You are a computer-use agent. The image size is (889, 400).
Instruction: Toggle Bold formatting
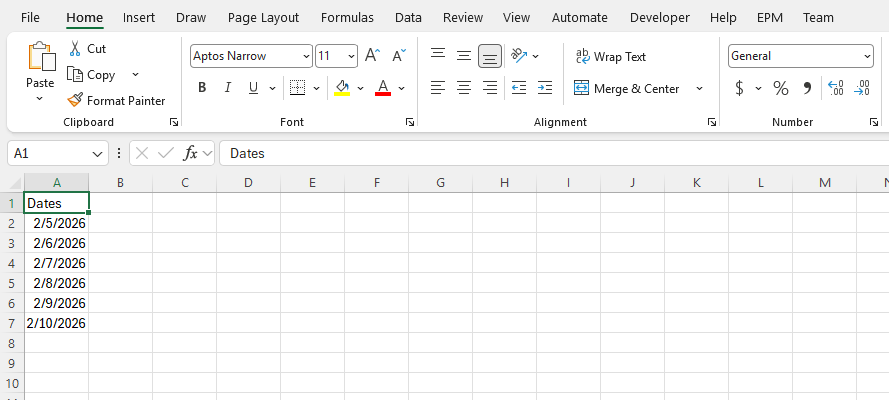click(x=202, y=88)
